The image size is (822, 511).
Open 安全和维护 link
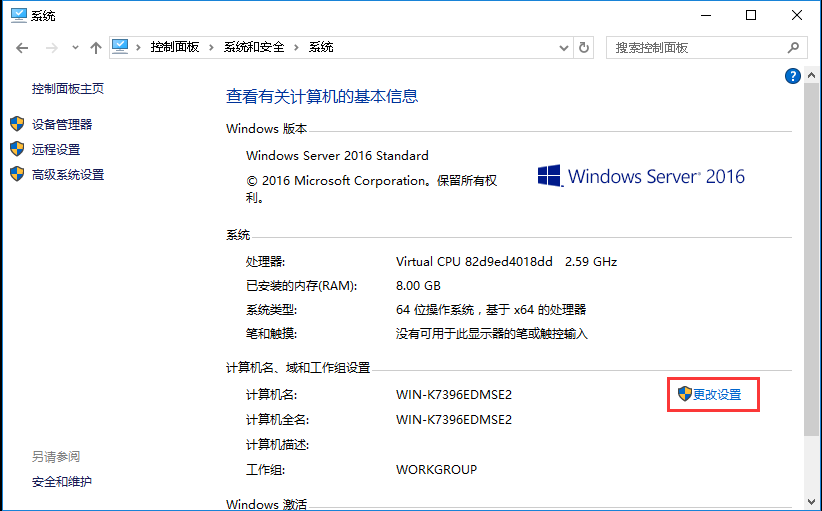coord(61,481)
